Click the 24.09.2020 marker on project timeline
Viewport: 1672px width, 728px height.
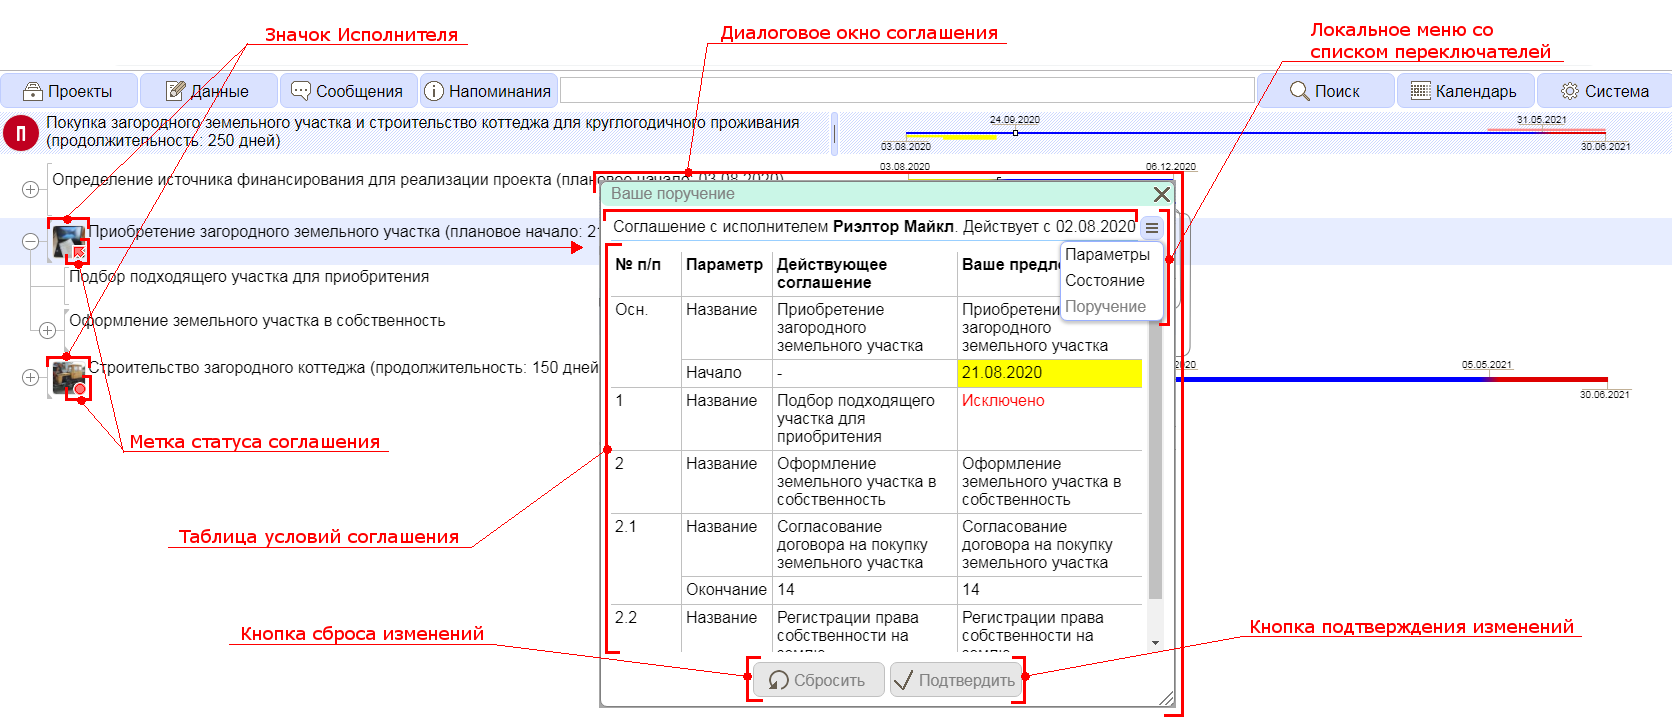click(x=1015, y=132)
